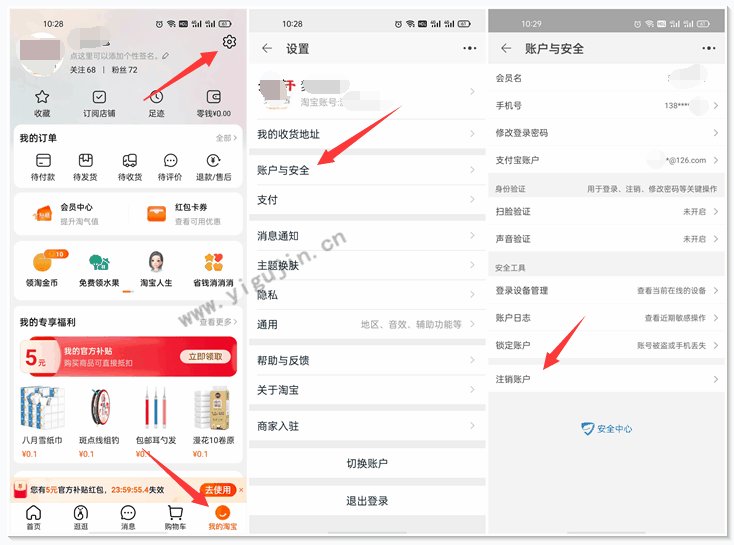Open 账户与安全 settings row
This screenshot has width=734, height=545.
coord(367,170)
